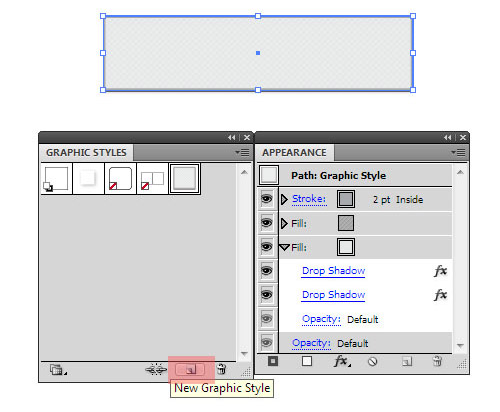The width and height of the screenshot is (500, 412).
Task: Select the APPEARANCE tab
Action: pos(294,153)
